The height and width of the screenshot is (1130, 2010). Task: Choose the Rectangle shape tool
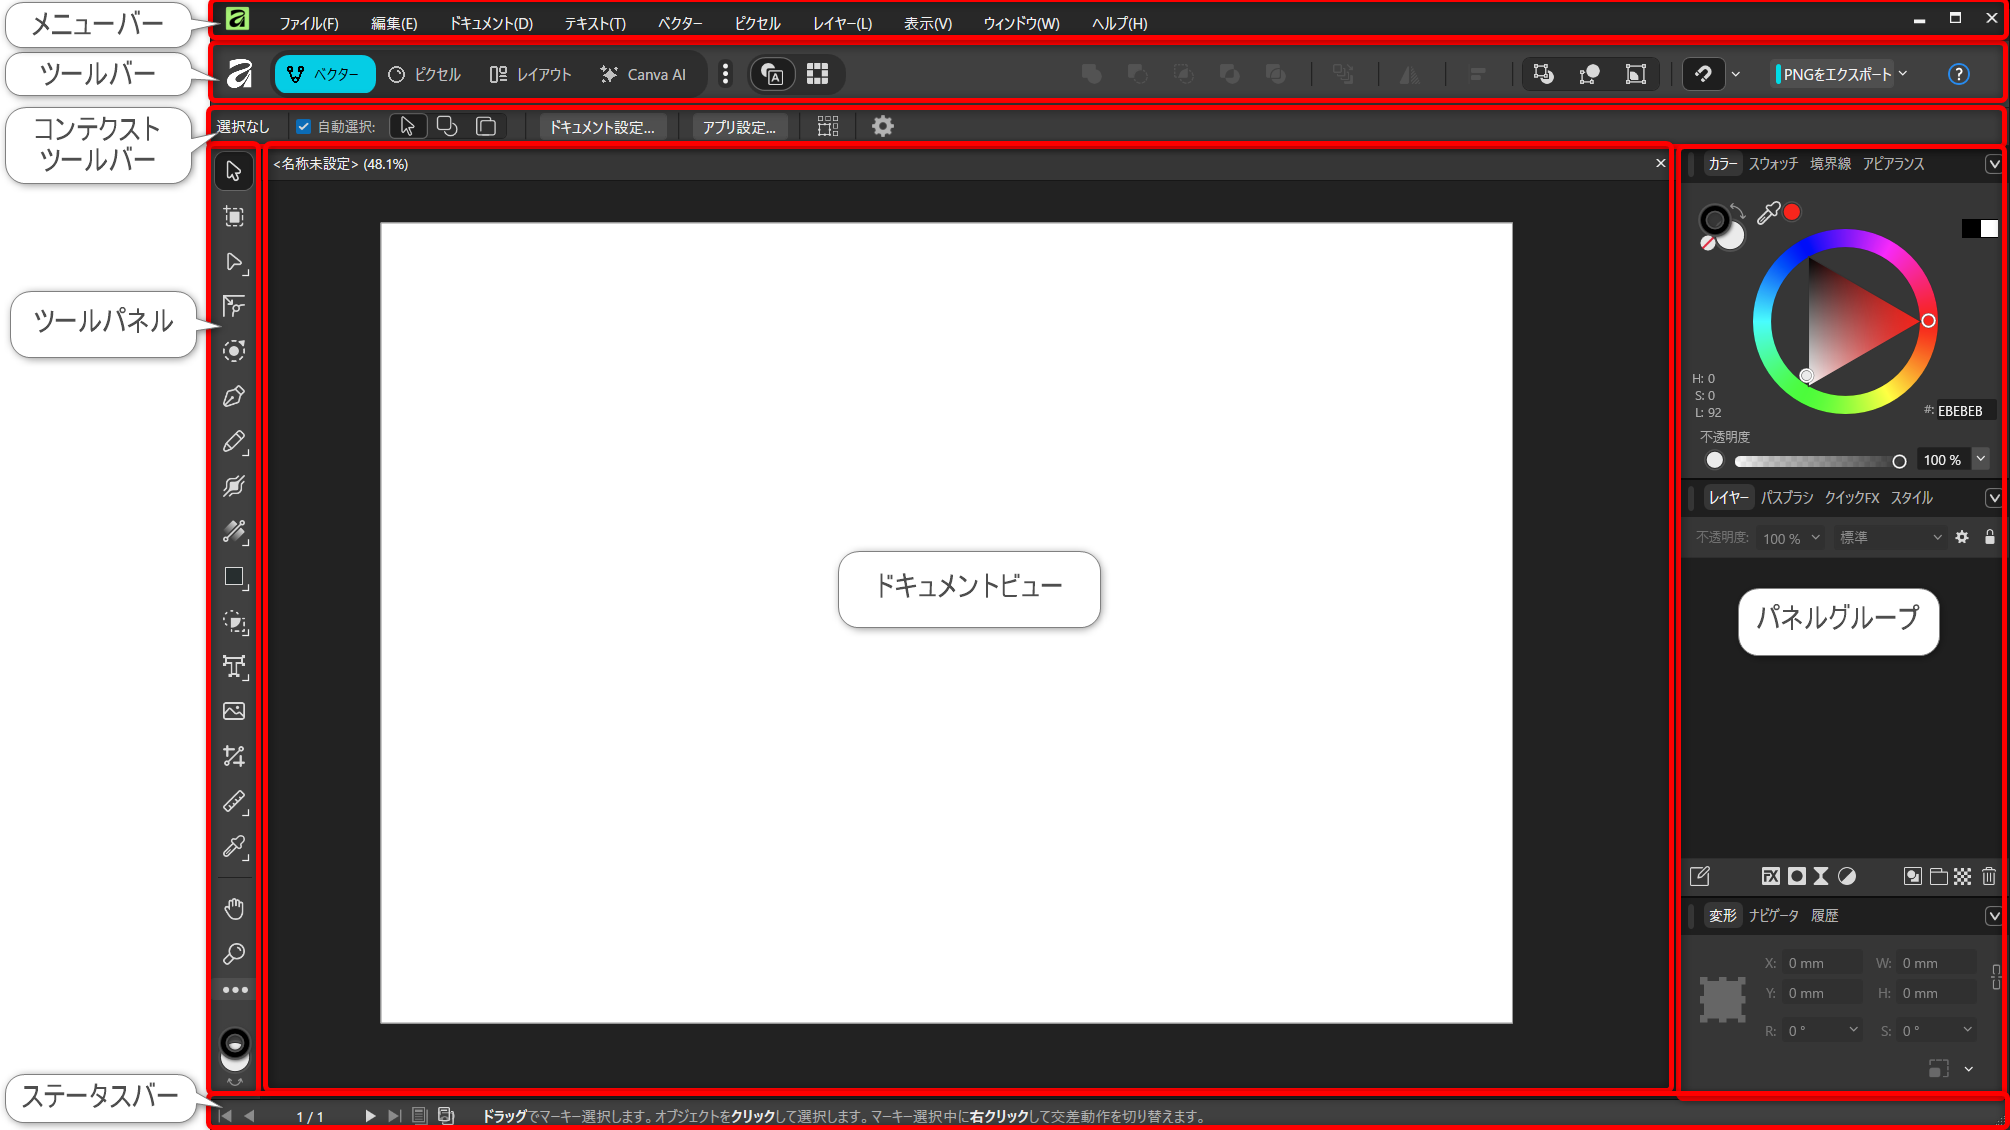click(234, 577)
